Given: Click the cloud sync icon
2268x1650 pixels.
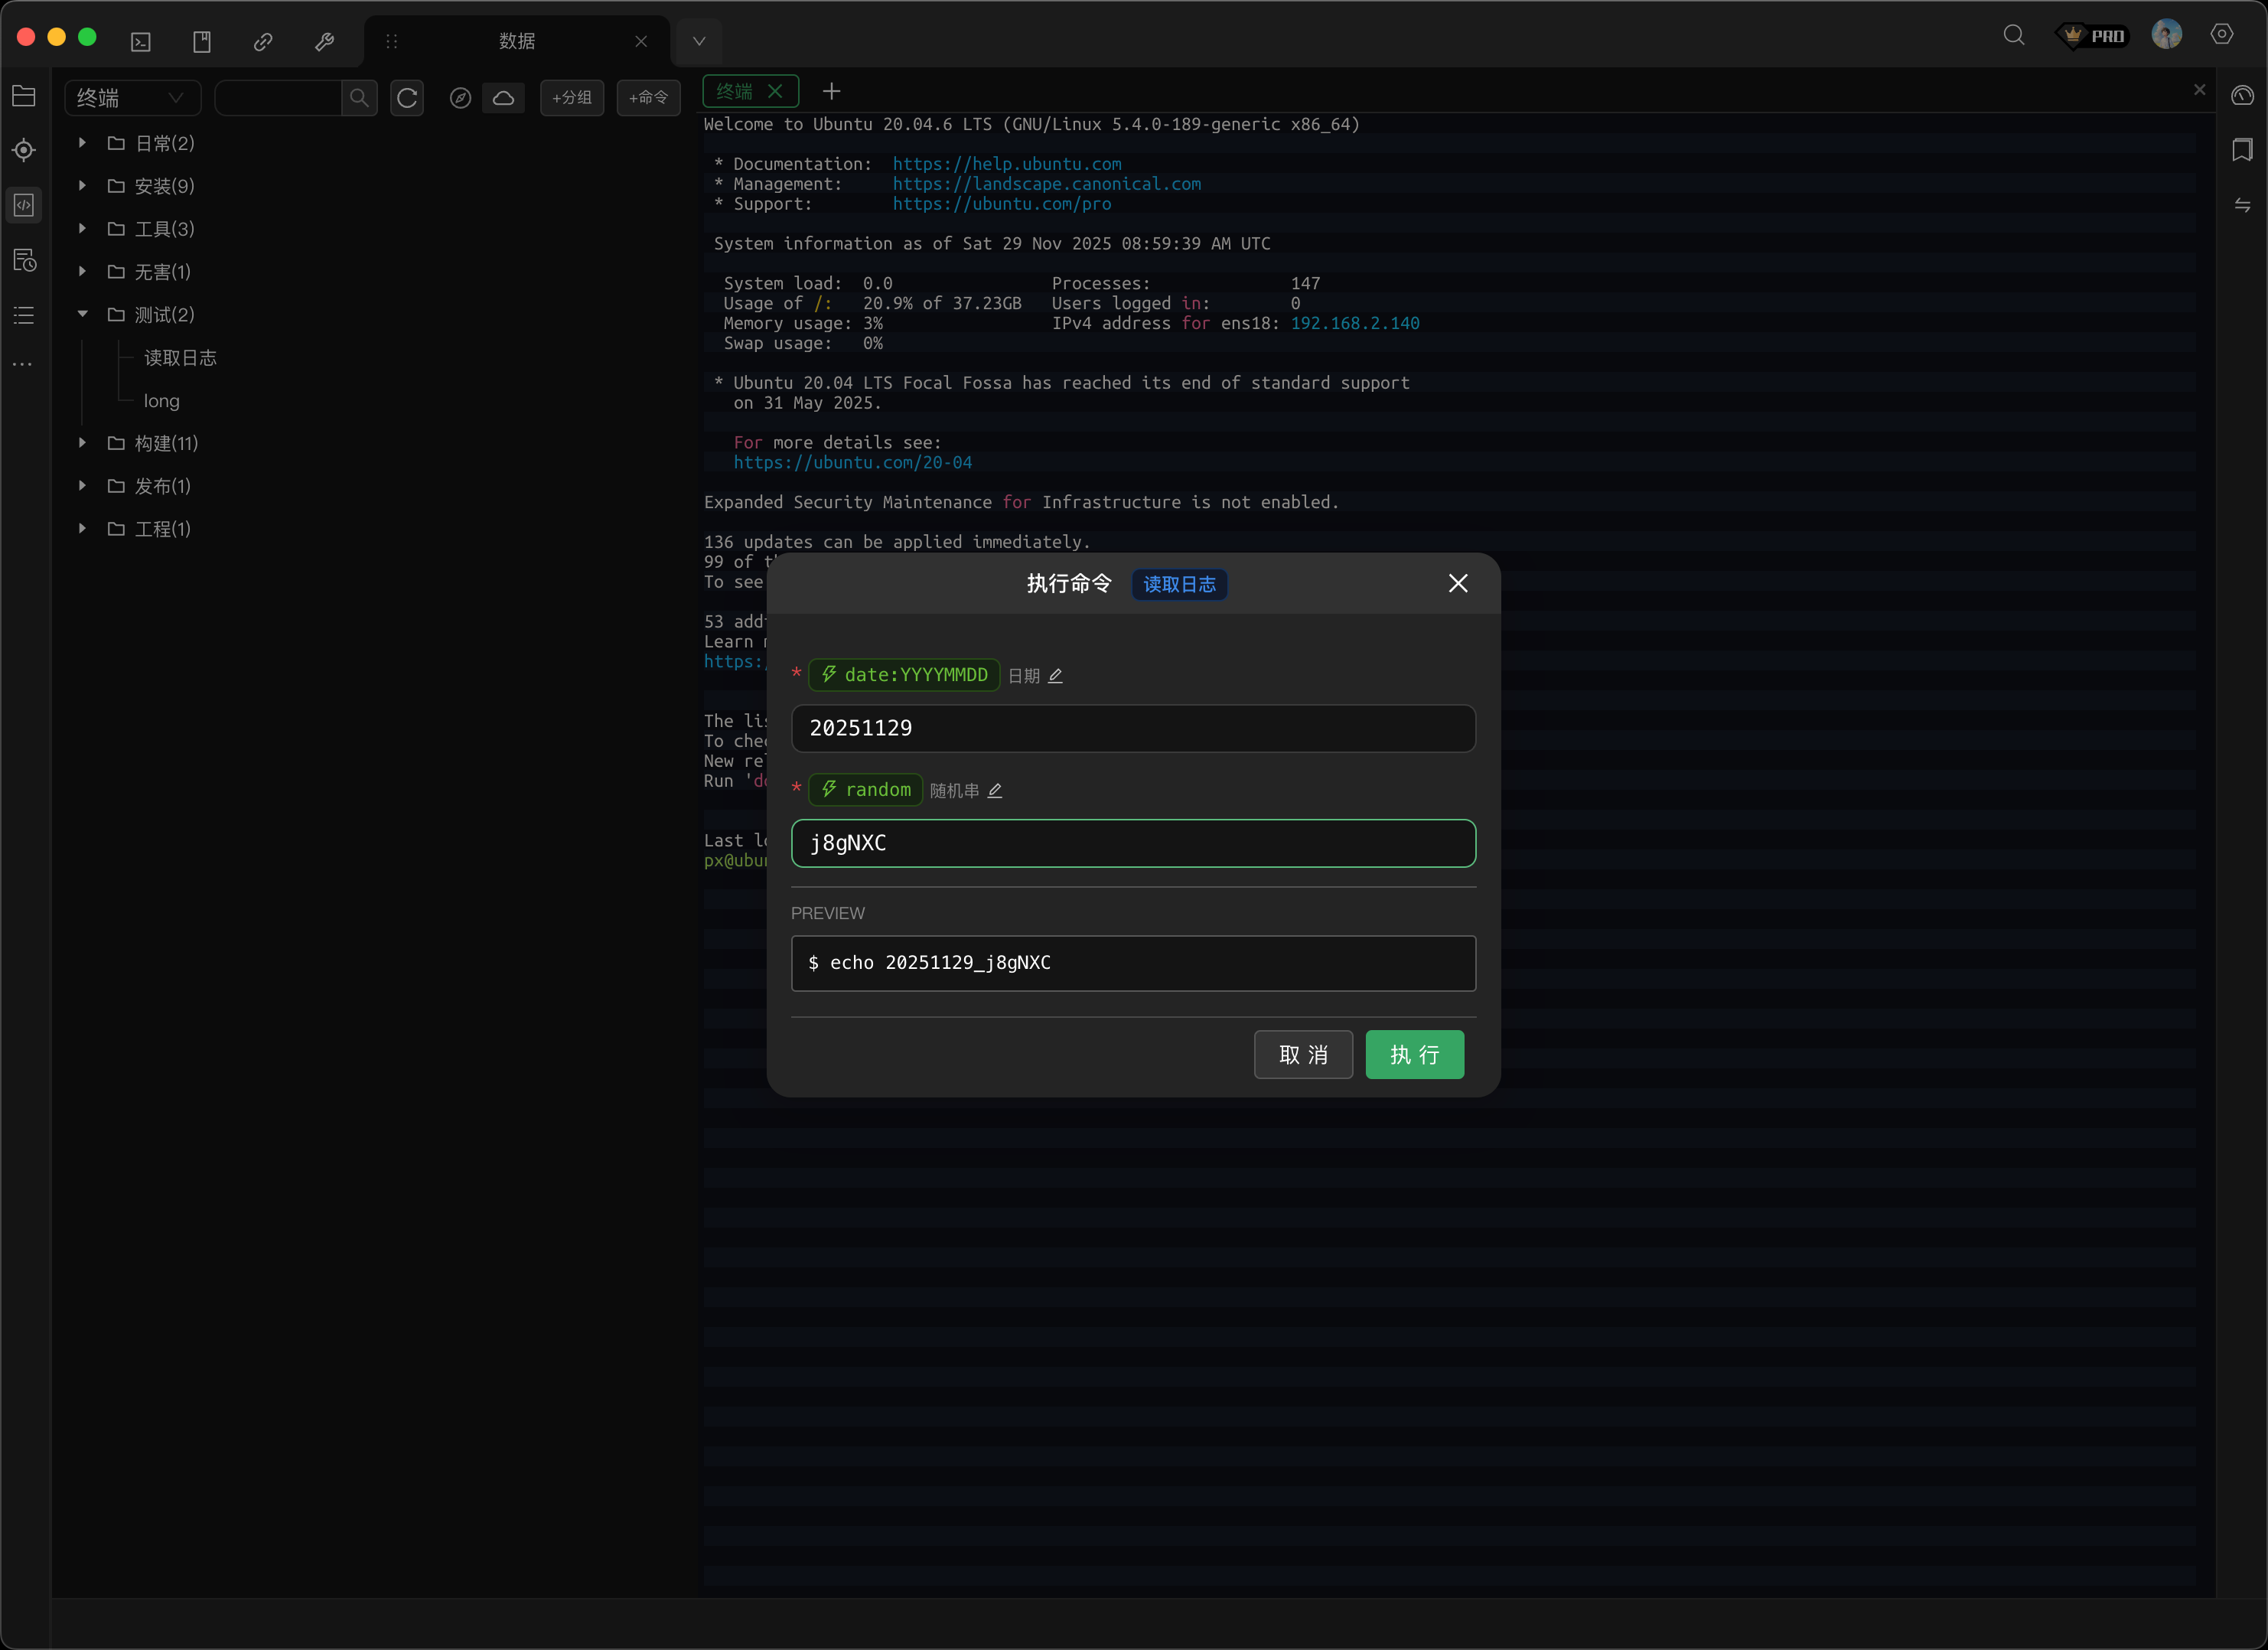Looking at the screenshot, I should [x=504, y=98].
